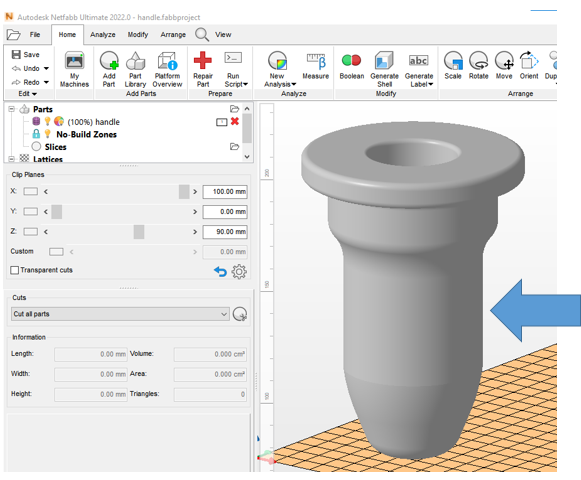
Task: Toggle the X clip plane
Action: pos(31,191)
